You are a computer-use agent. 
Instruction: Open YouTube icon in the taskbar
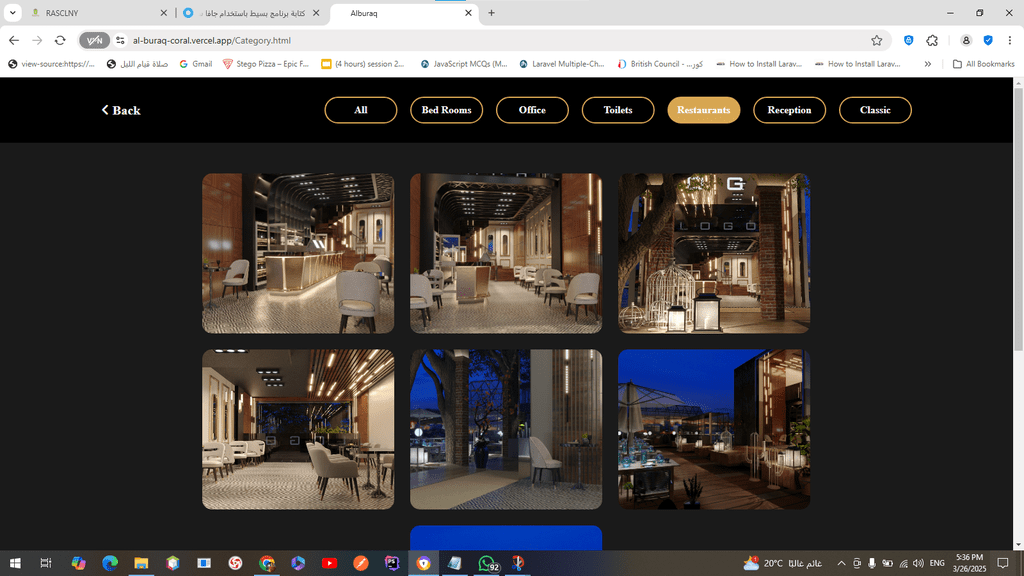click(329, 564)
